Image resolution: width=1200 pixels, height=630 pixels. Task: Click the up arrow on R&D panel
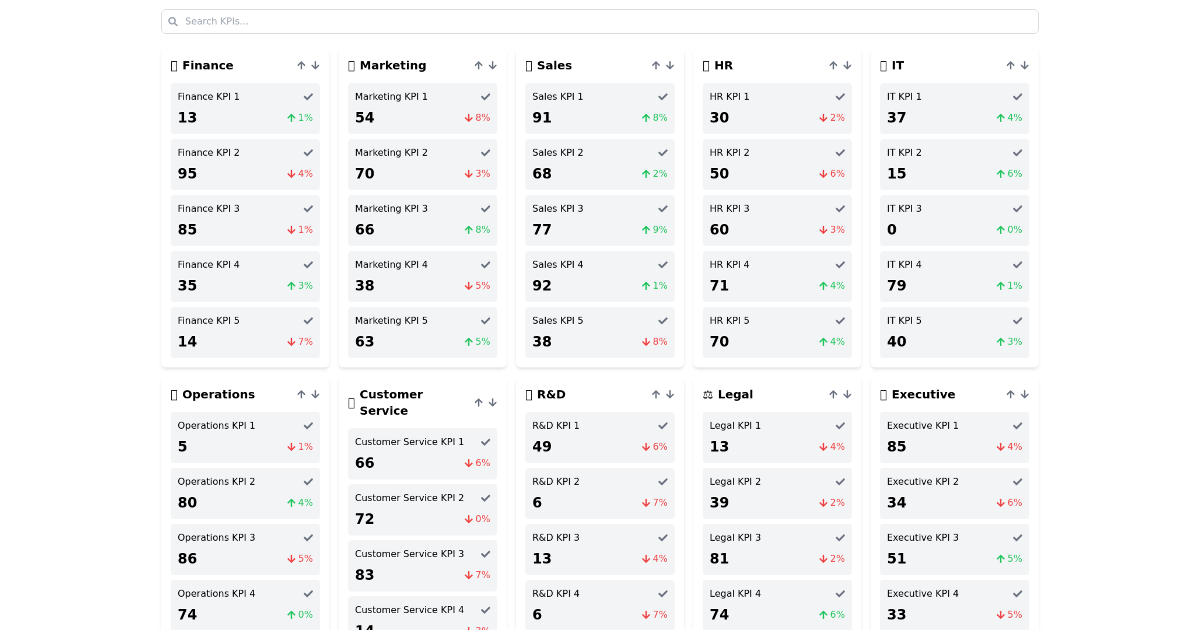[x=656, y=395]
